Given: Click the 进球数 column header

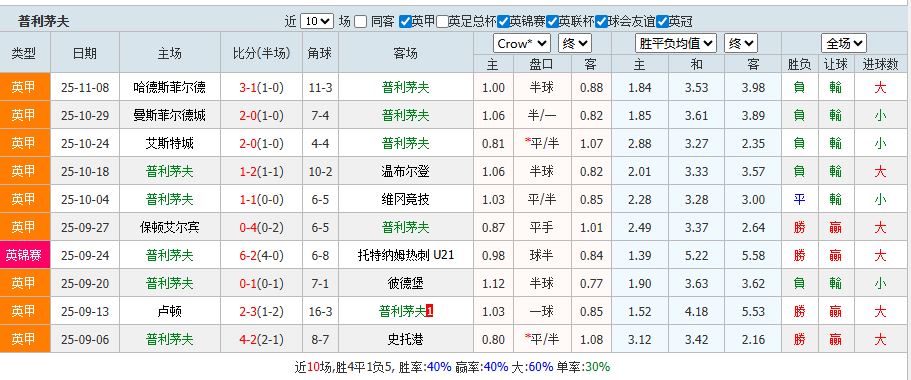Looking at the screenshot, I should [880, 64].
